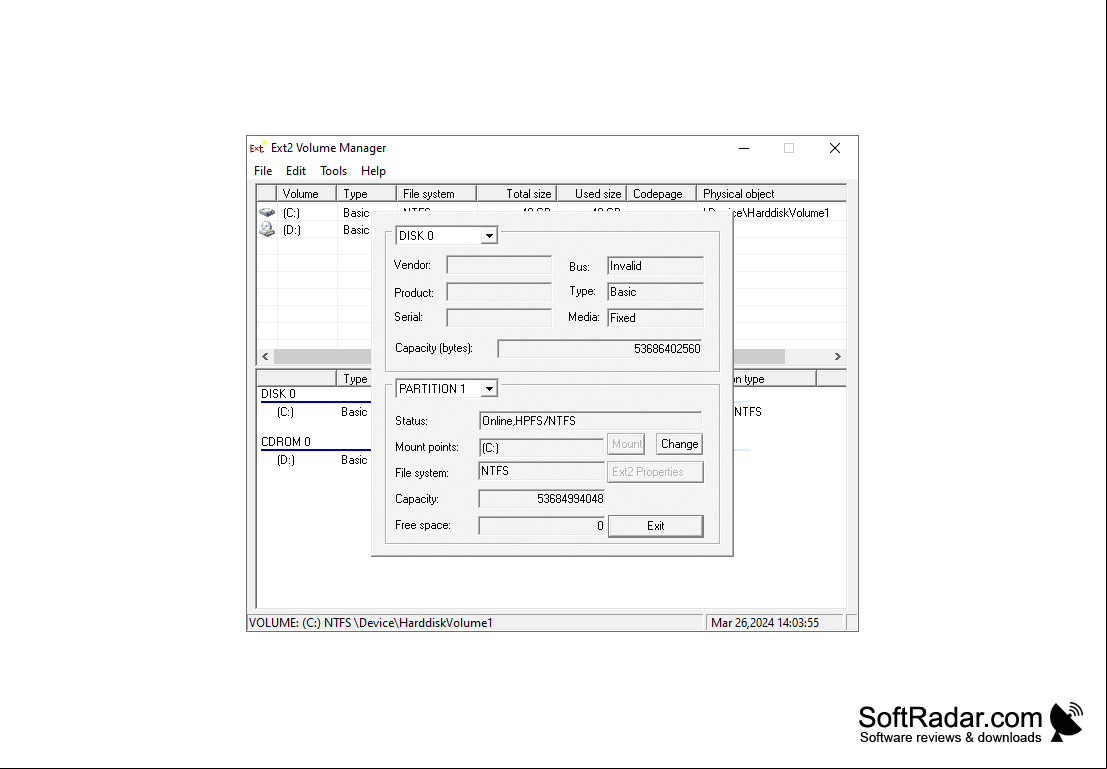Expand the DISK 0 dropdown
Viewport: 1107px width, 769px height.
pyautogui.click(x=489, y=236)
